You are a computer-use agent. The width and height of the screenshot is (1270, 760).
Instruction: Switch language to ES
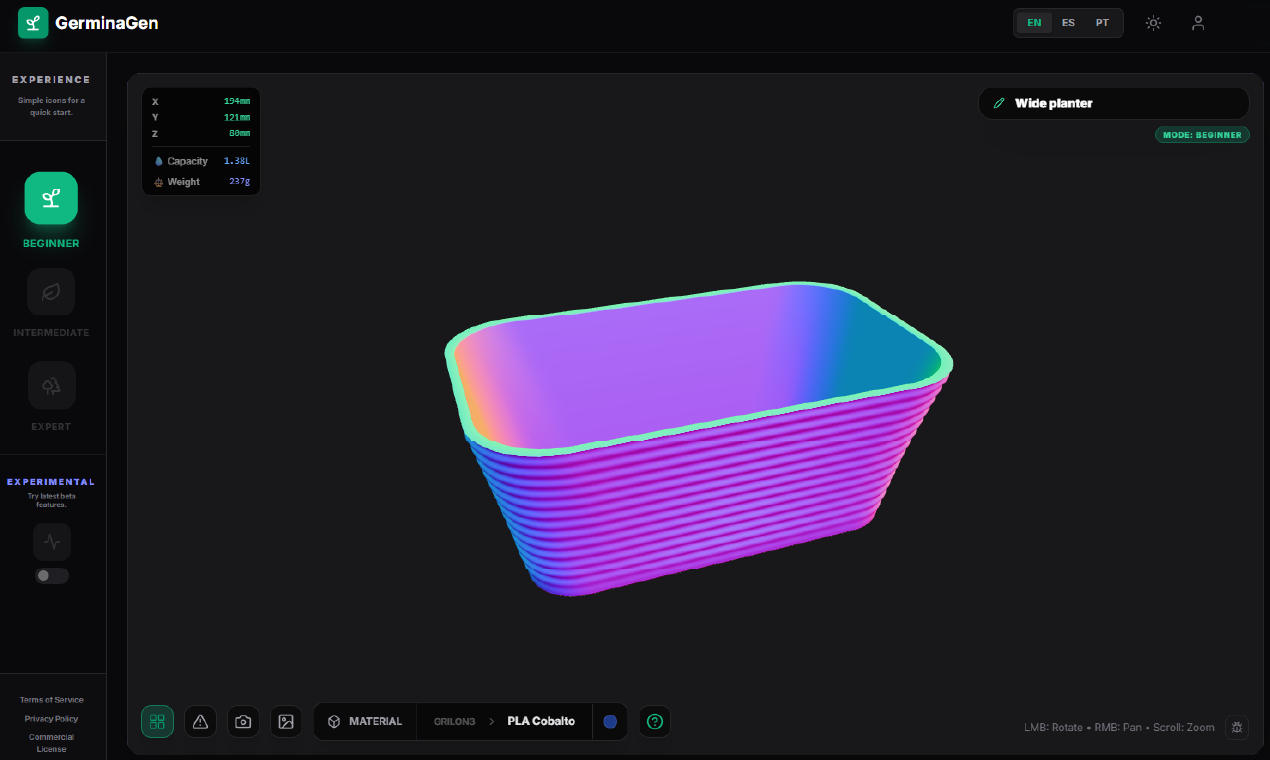tap(1068, 22)
